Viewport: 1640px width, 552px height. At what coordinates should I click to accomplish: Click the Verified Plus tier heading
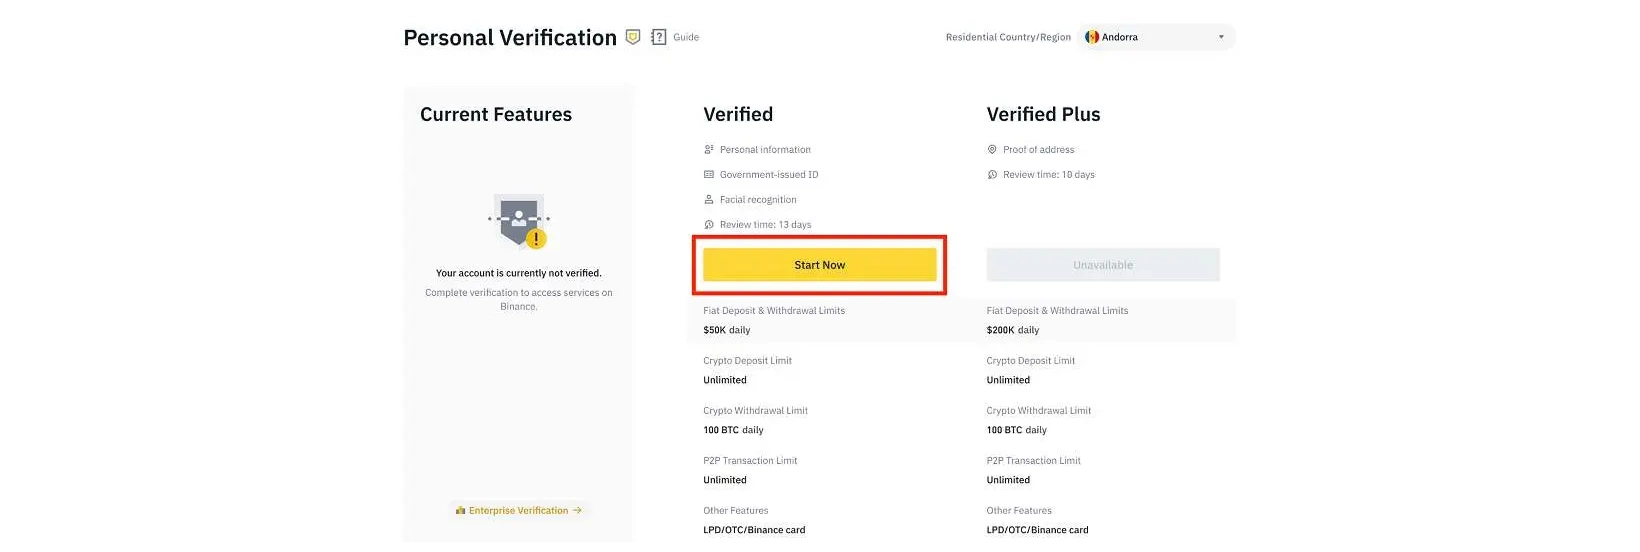[x=1043, y=114]
